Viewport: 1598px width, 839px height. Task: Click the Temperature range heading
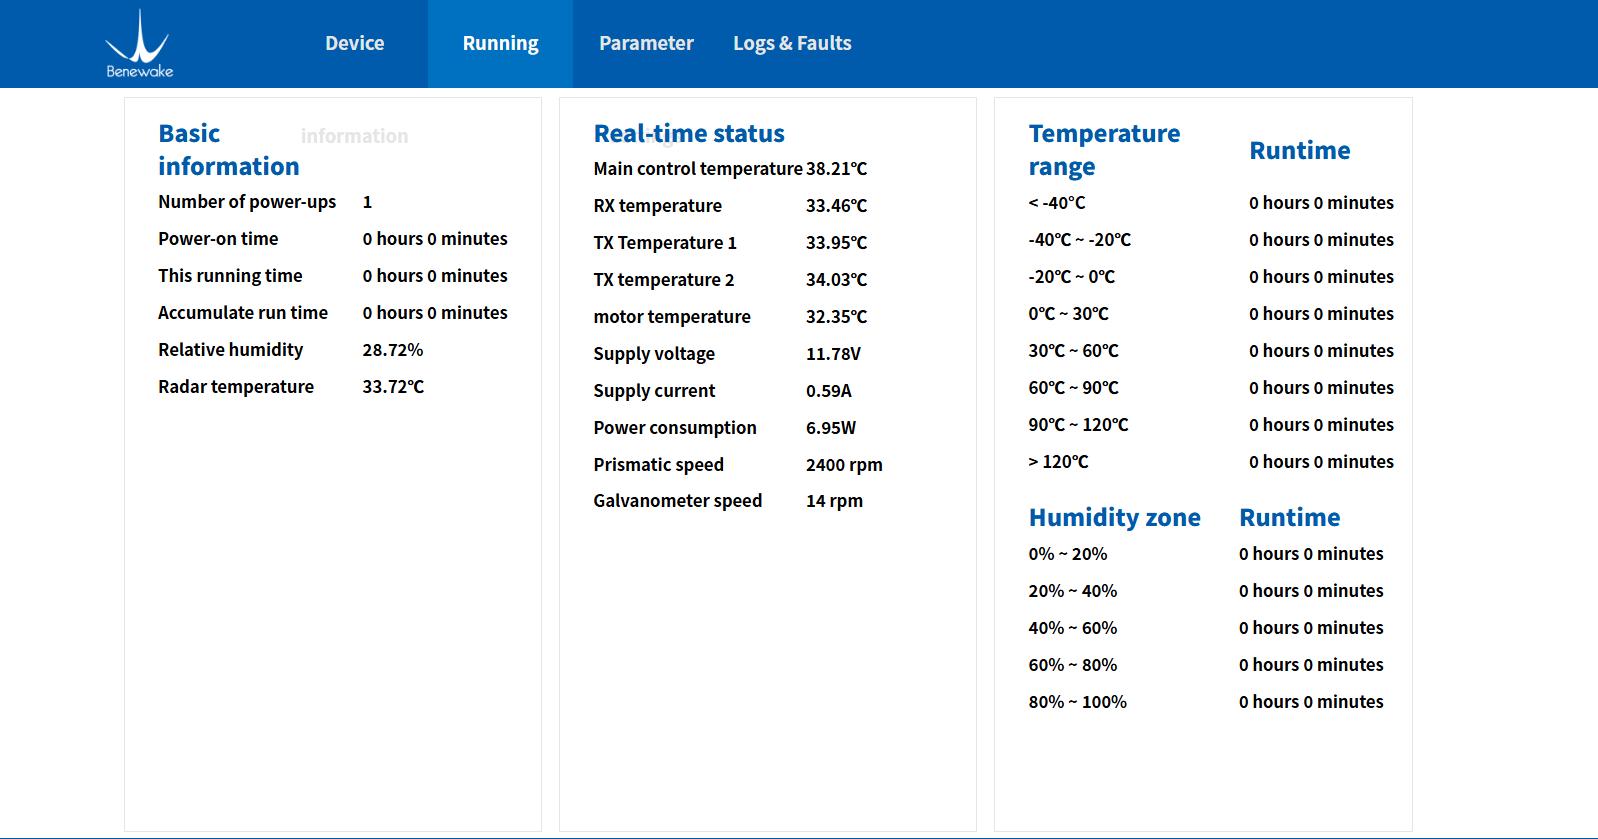pos(1104,150)
